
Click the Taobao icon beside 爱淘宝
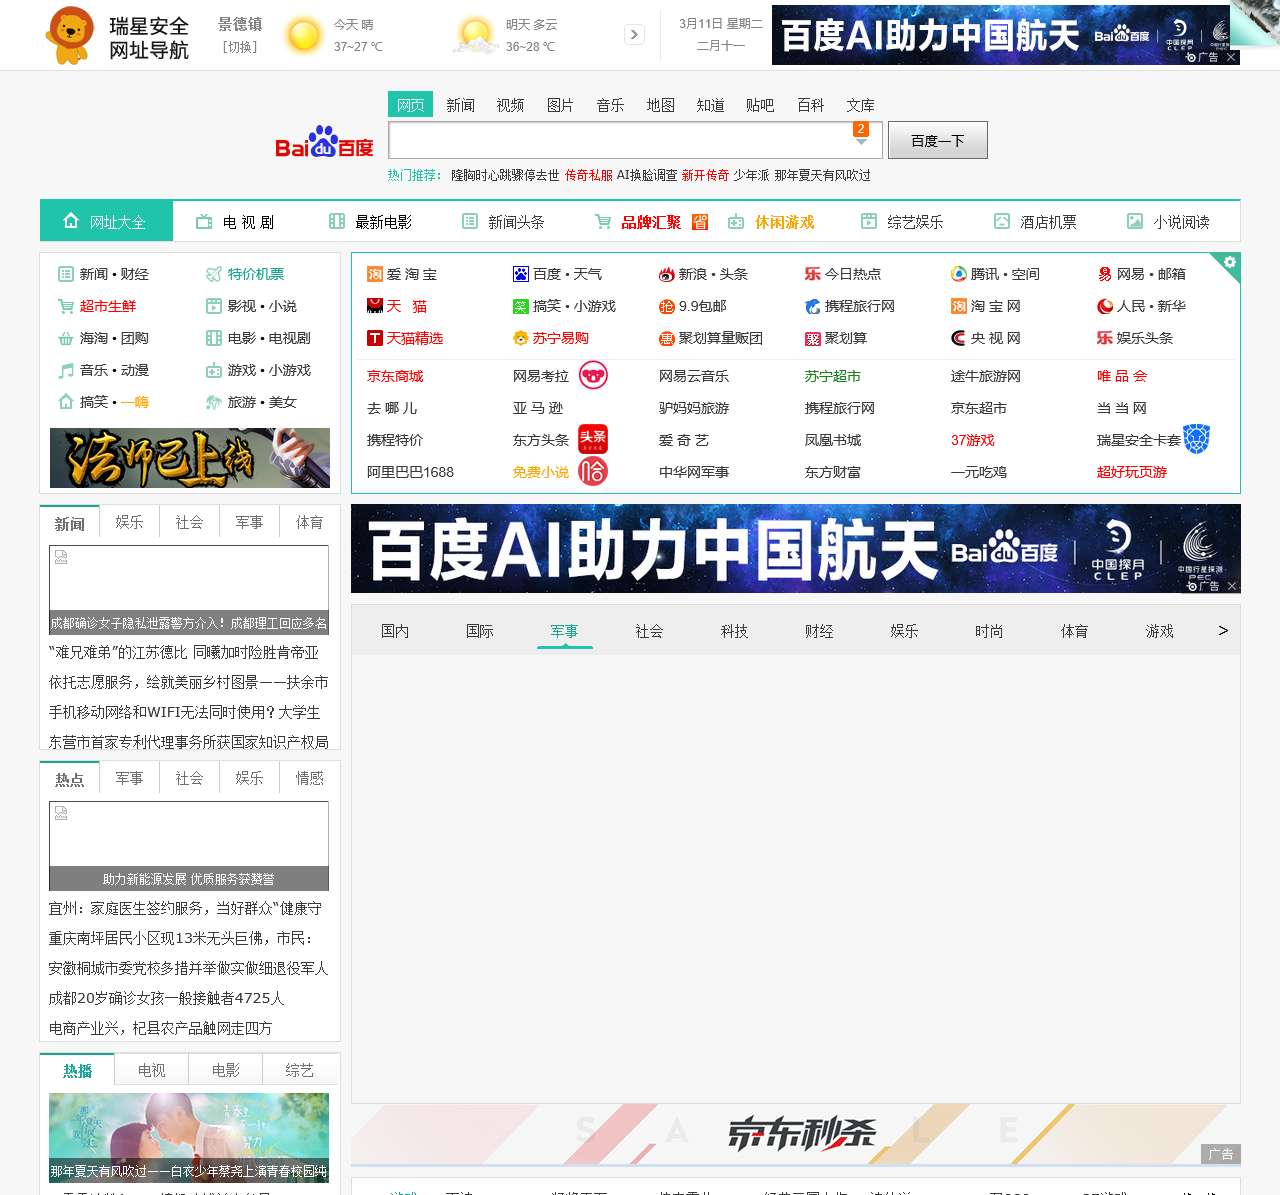(x=375, y=274)
